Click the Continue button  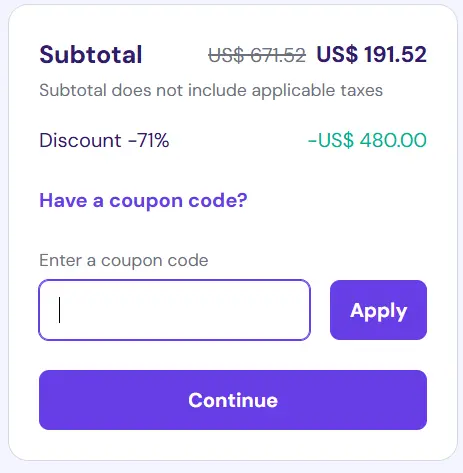233,400
